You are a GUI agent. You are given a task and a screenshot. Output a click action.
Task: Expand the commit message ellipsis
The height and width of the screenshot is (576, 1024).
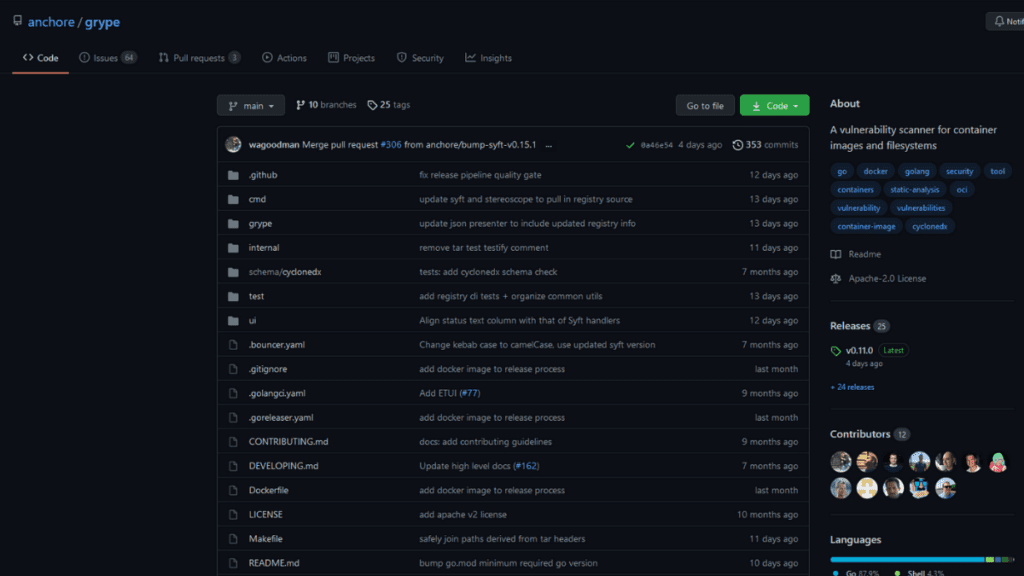(549, 145)
